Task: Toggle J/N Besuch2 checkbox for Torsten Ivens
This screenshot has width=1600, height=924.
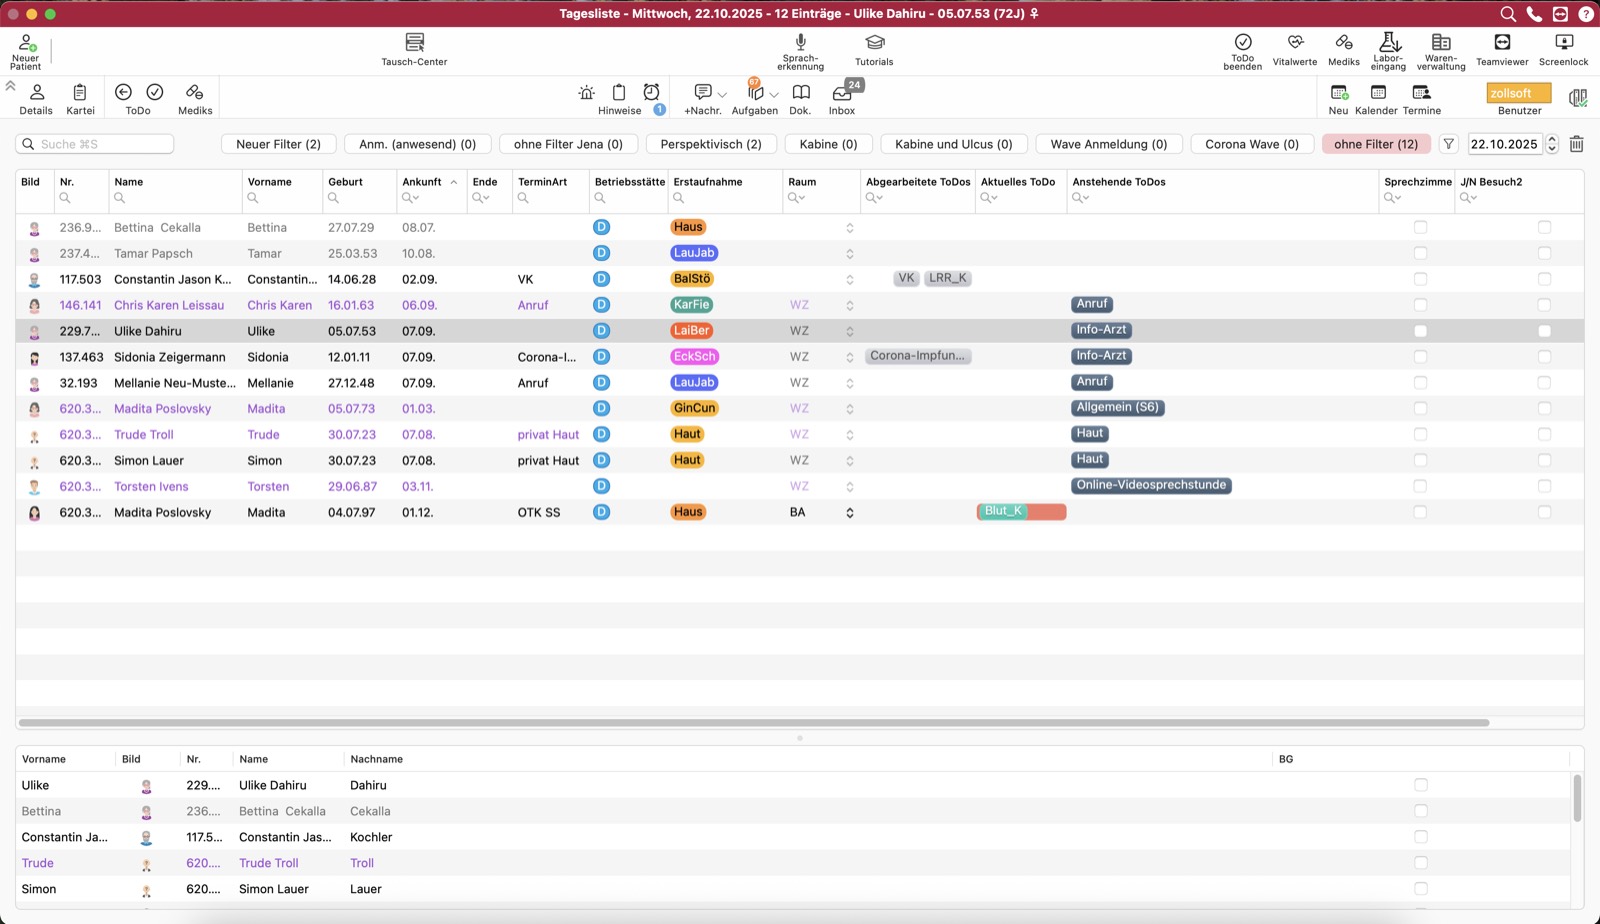Action: click(x=1544, y=486)
